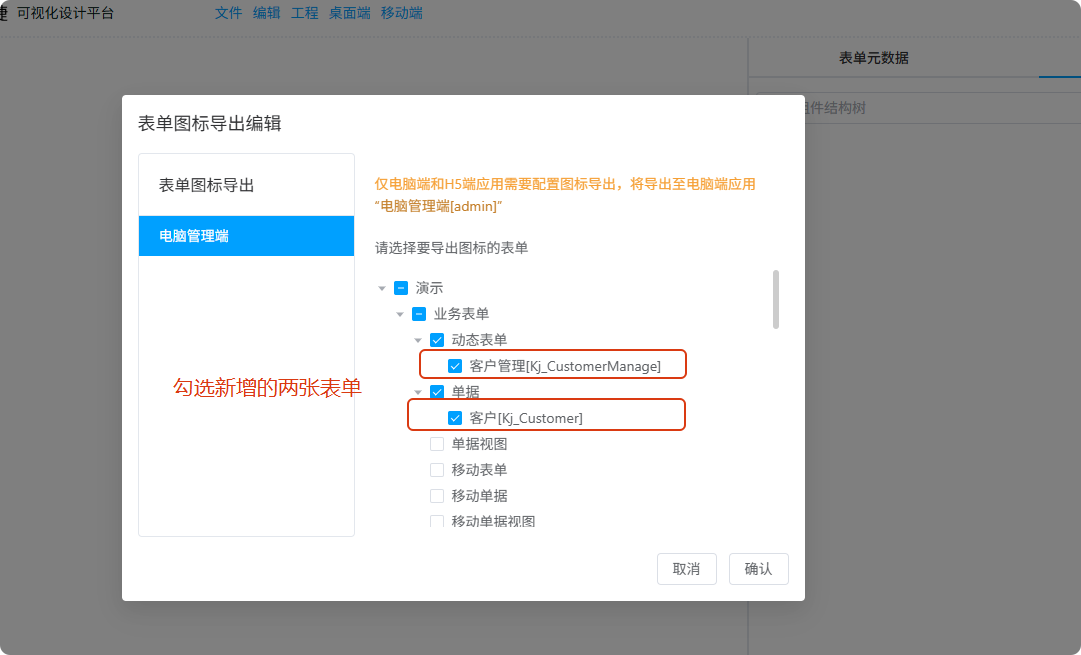Tick the 移动表单 checkbox
Viewport: 1081px width, 655px height.
point(437,470)
